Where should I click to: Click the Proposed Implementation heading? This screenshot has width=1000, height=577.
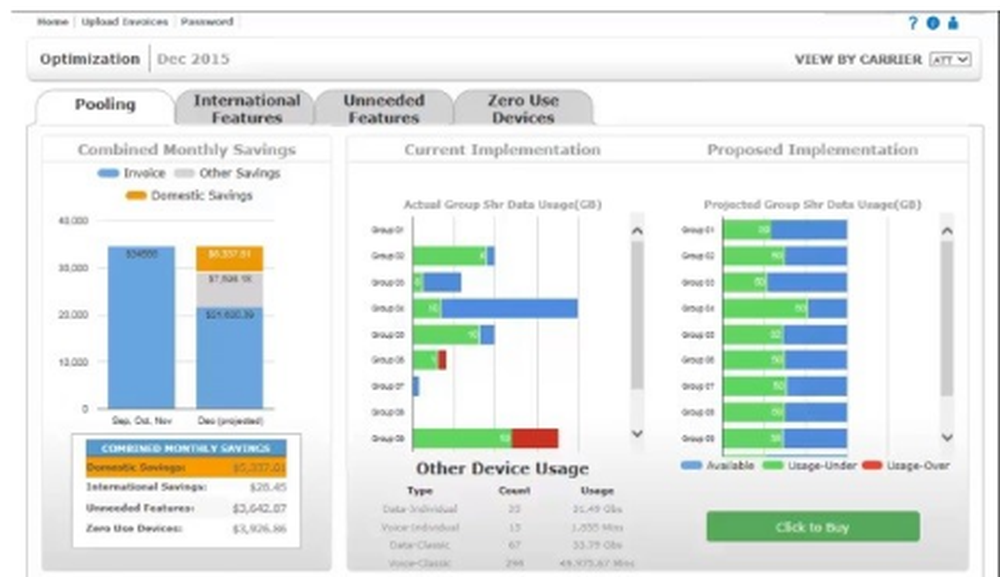point(812,150)
